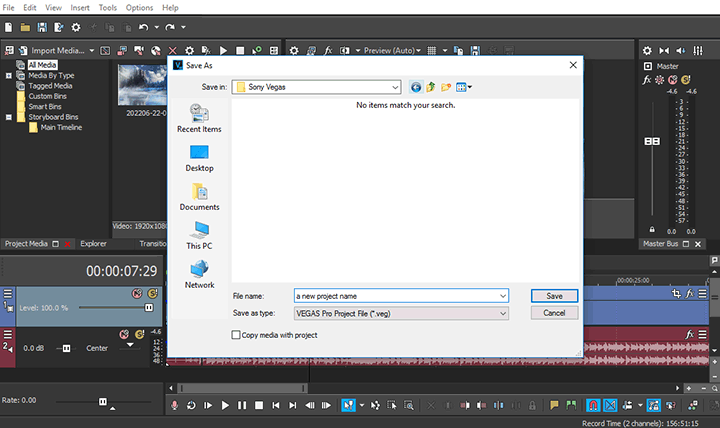720x428 pixels.
Task: Expand the Save as type dropdown
Action: tap(502, 313)
